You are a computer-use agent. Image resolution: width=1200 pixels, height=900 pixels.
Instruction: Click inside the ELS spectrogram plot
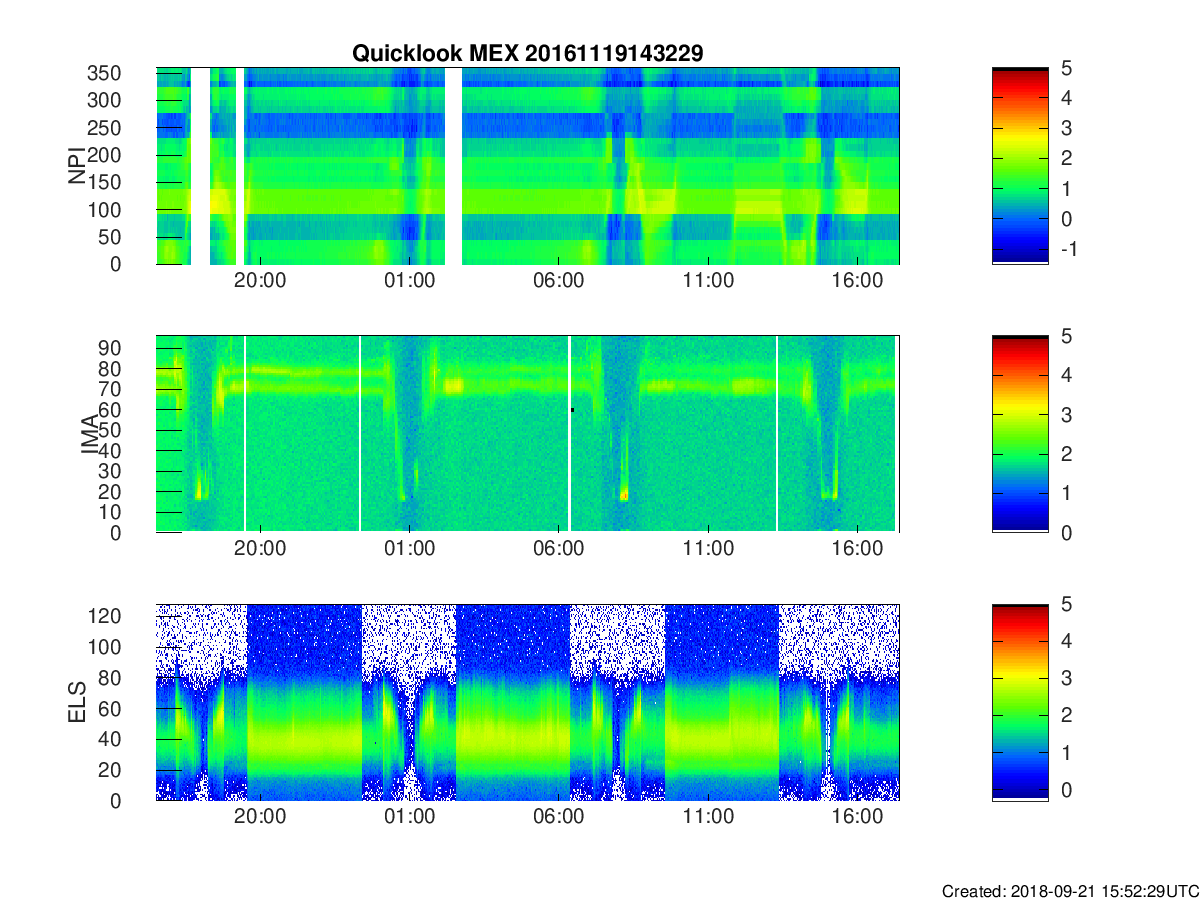click(x=527, y=702)
